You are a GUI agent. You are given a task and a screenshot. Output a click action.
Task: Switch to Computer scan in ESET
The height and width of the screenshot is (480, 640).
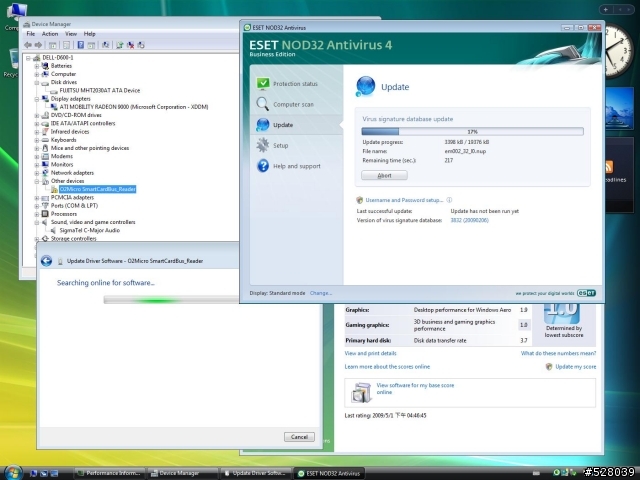point(297,104)
